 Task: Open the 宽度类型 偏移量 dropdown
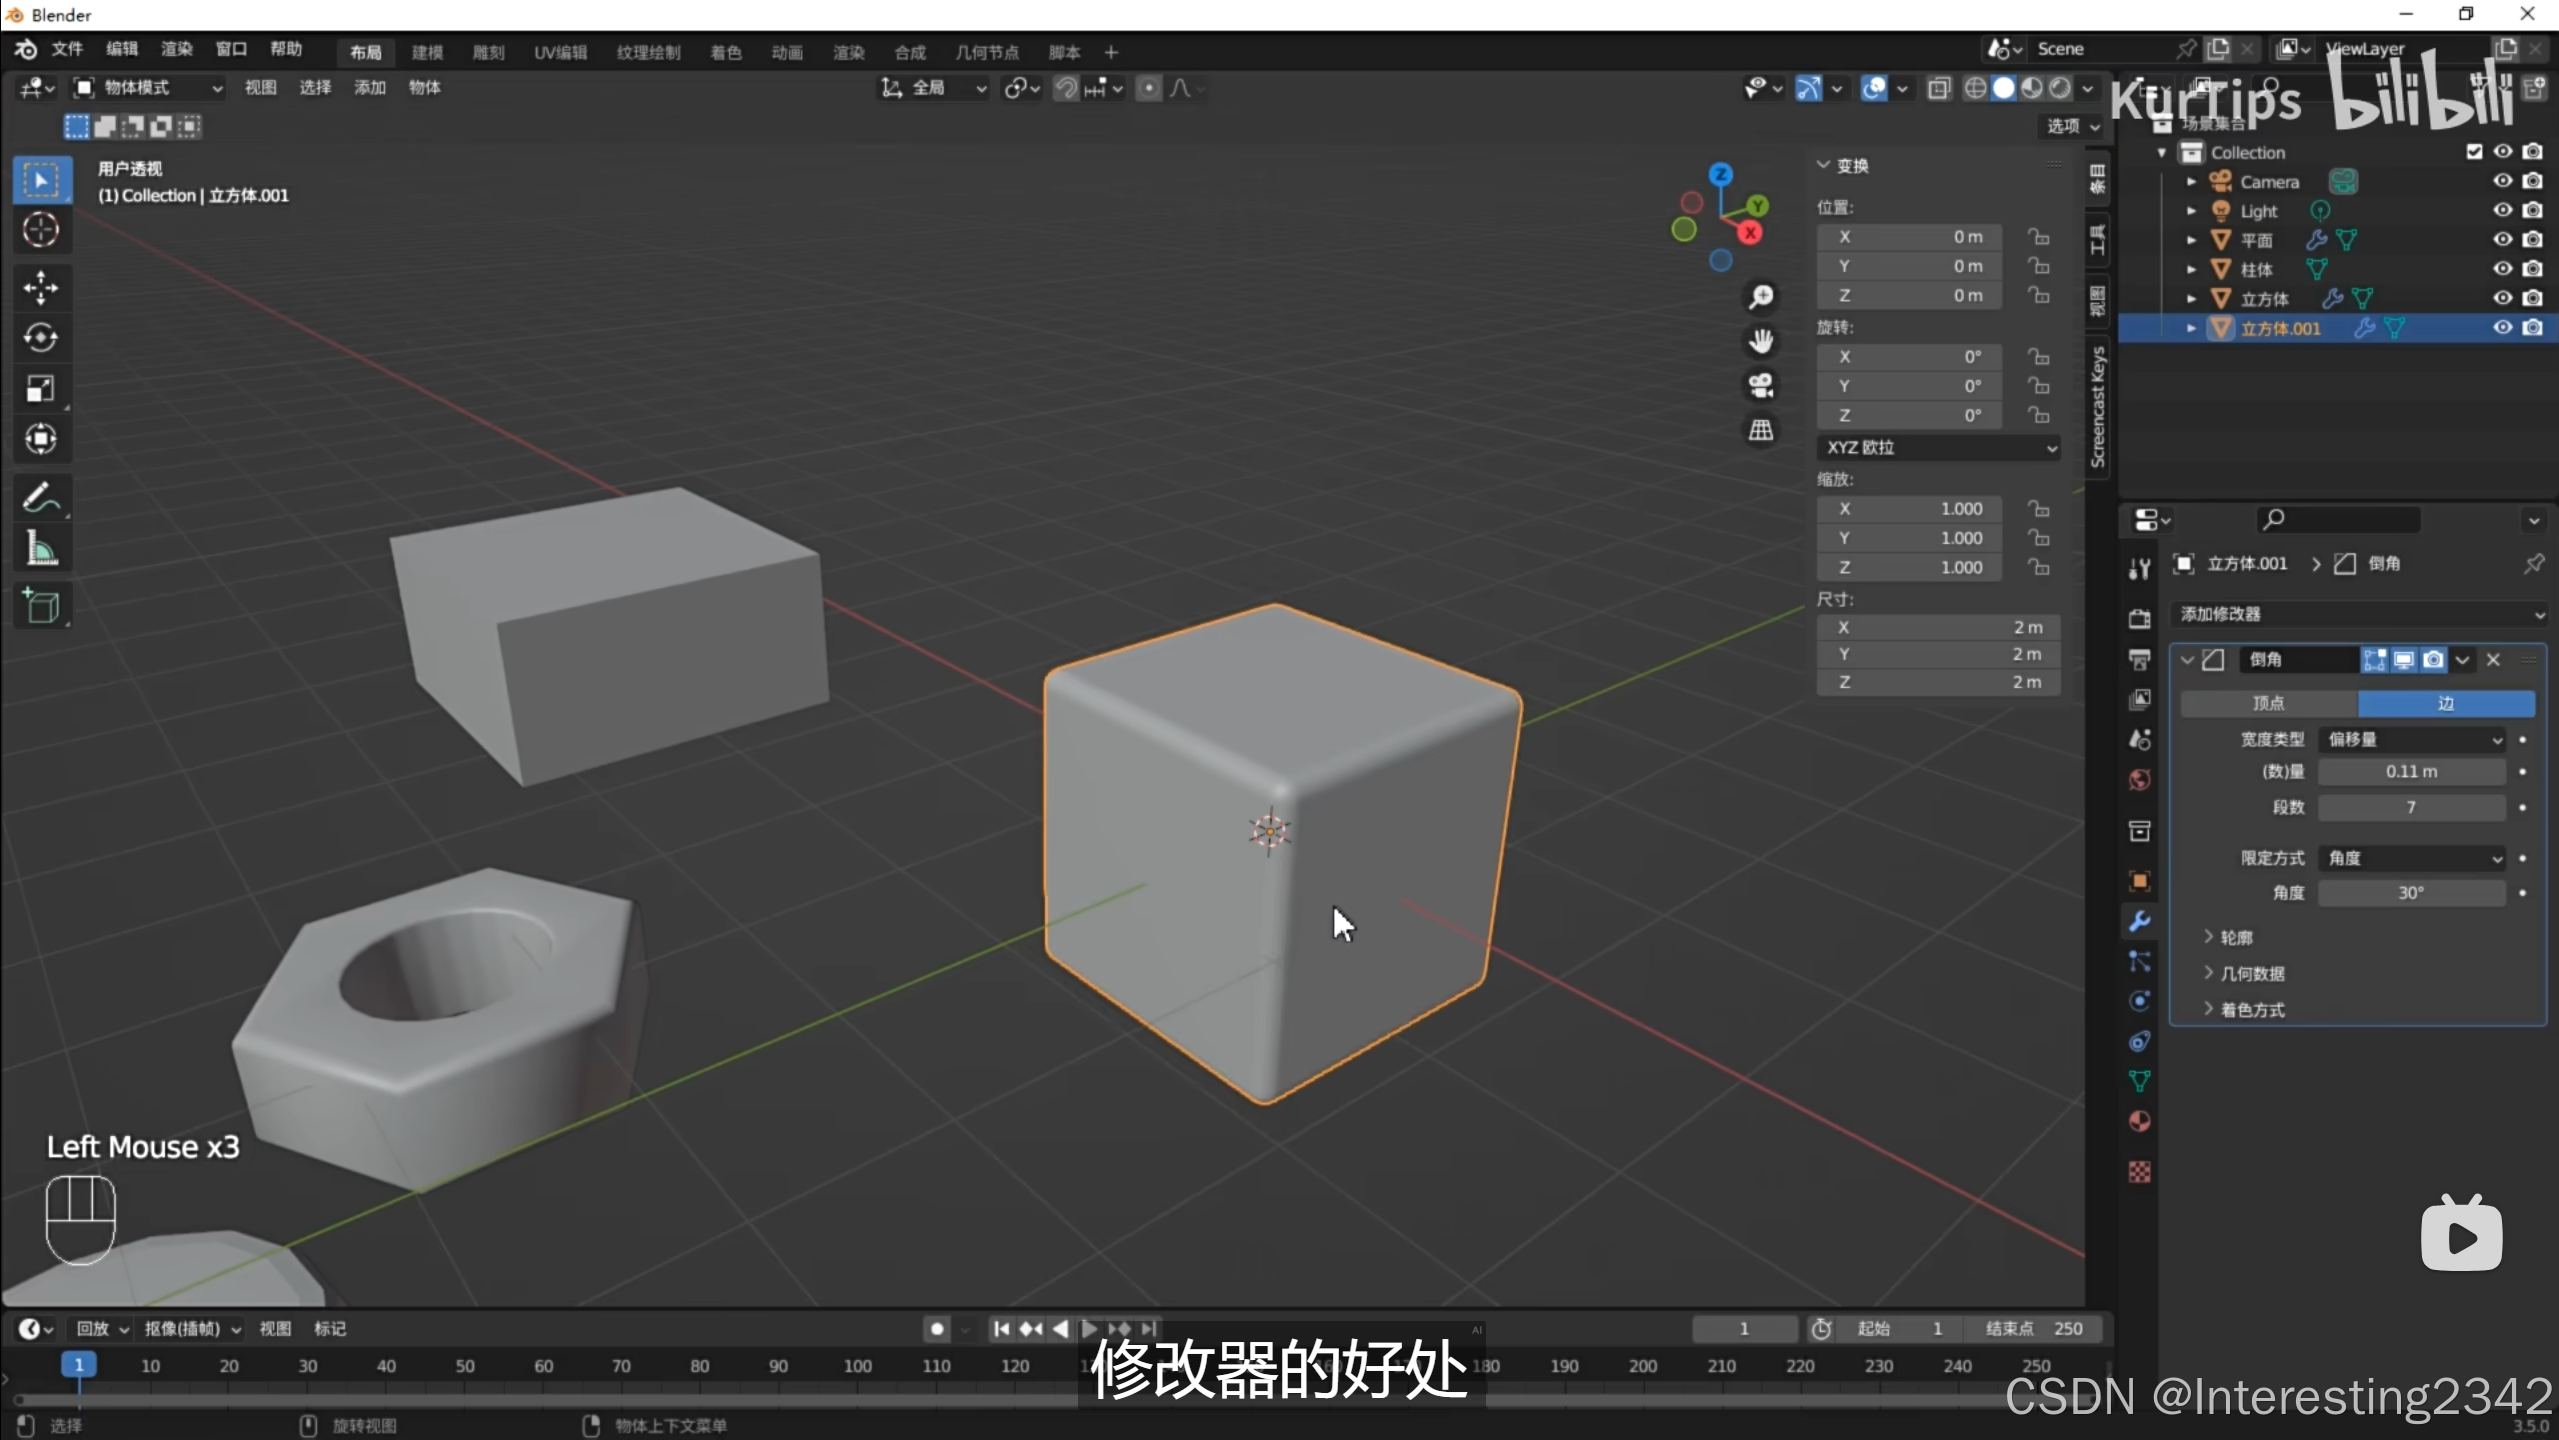[x=2411, y=739]
